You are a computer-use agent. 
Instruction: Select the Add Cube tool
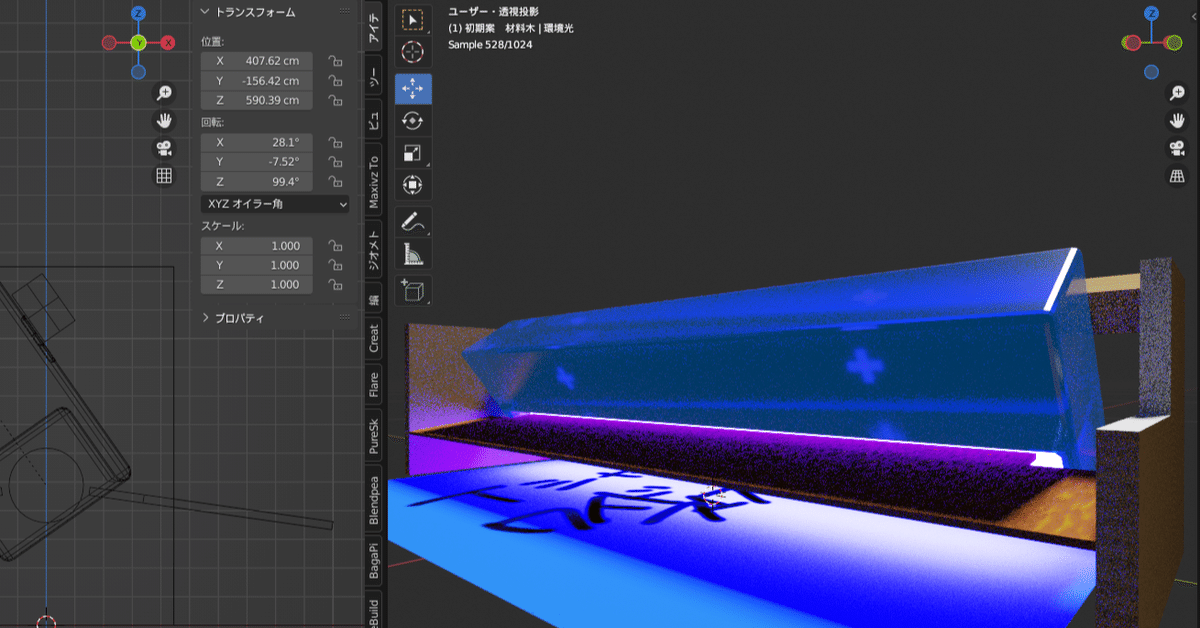(412, 290)
